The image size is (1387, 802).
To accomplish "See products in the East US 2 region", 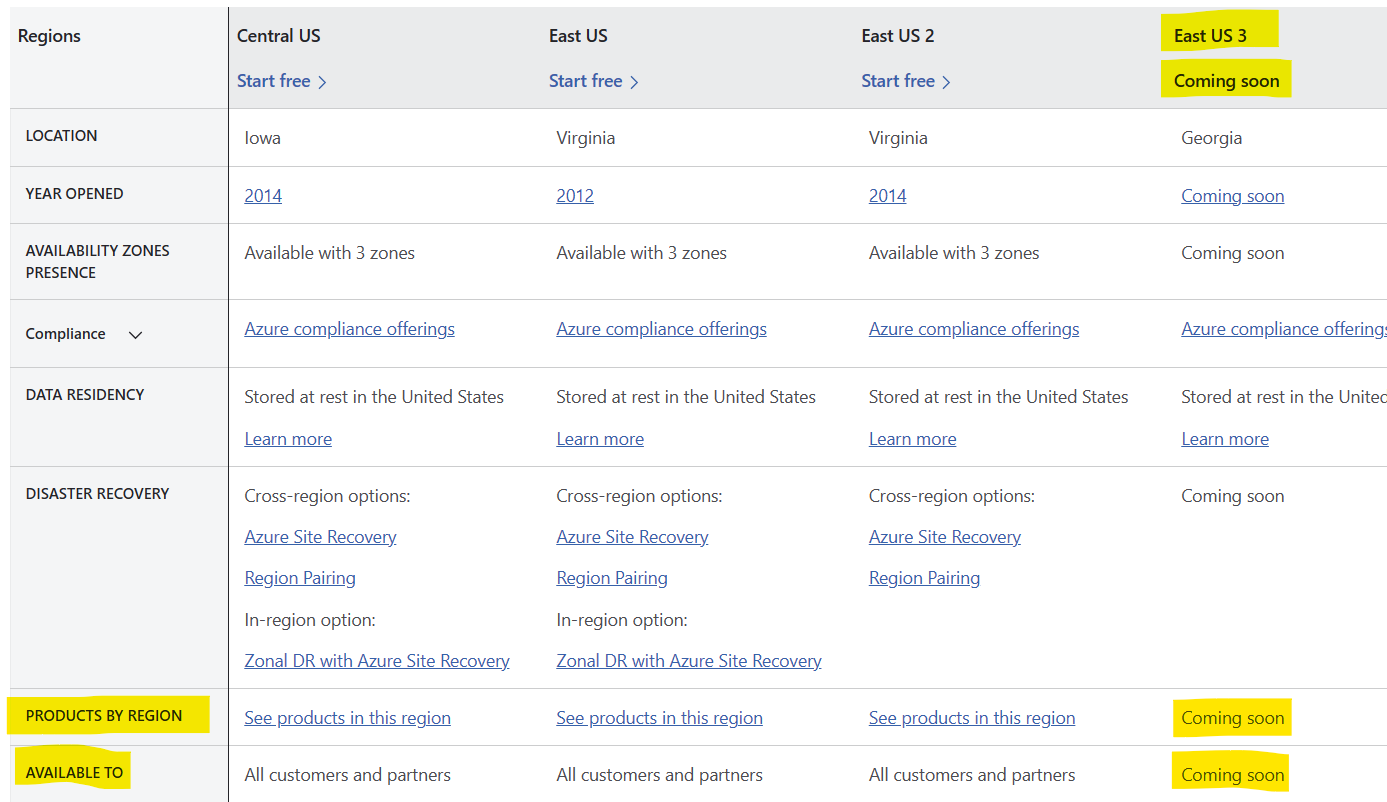I will coord(971,718).
